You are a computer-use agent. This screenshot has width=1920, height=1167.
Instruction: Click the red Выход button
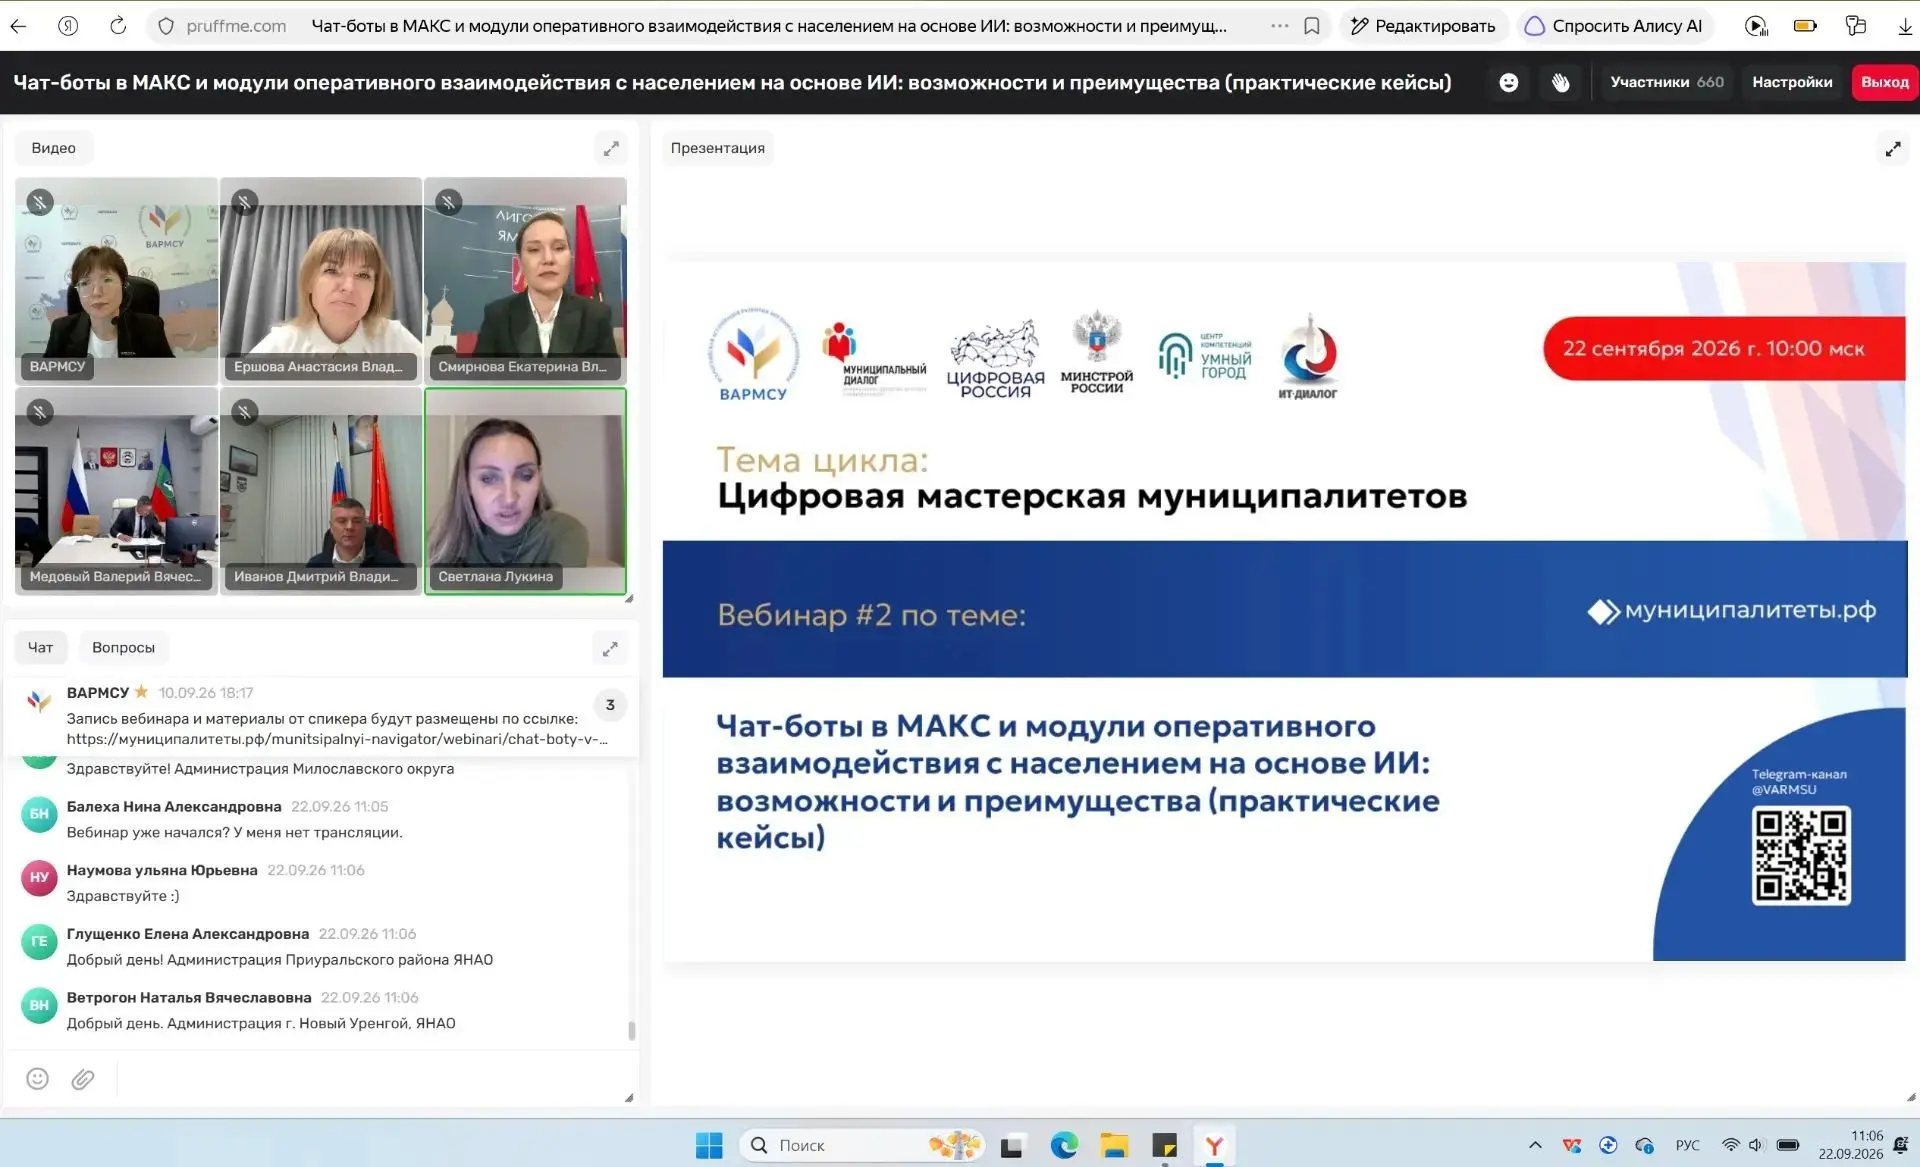pos(1884,82)
